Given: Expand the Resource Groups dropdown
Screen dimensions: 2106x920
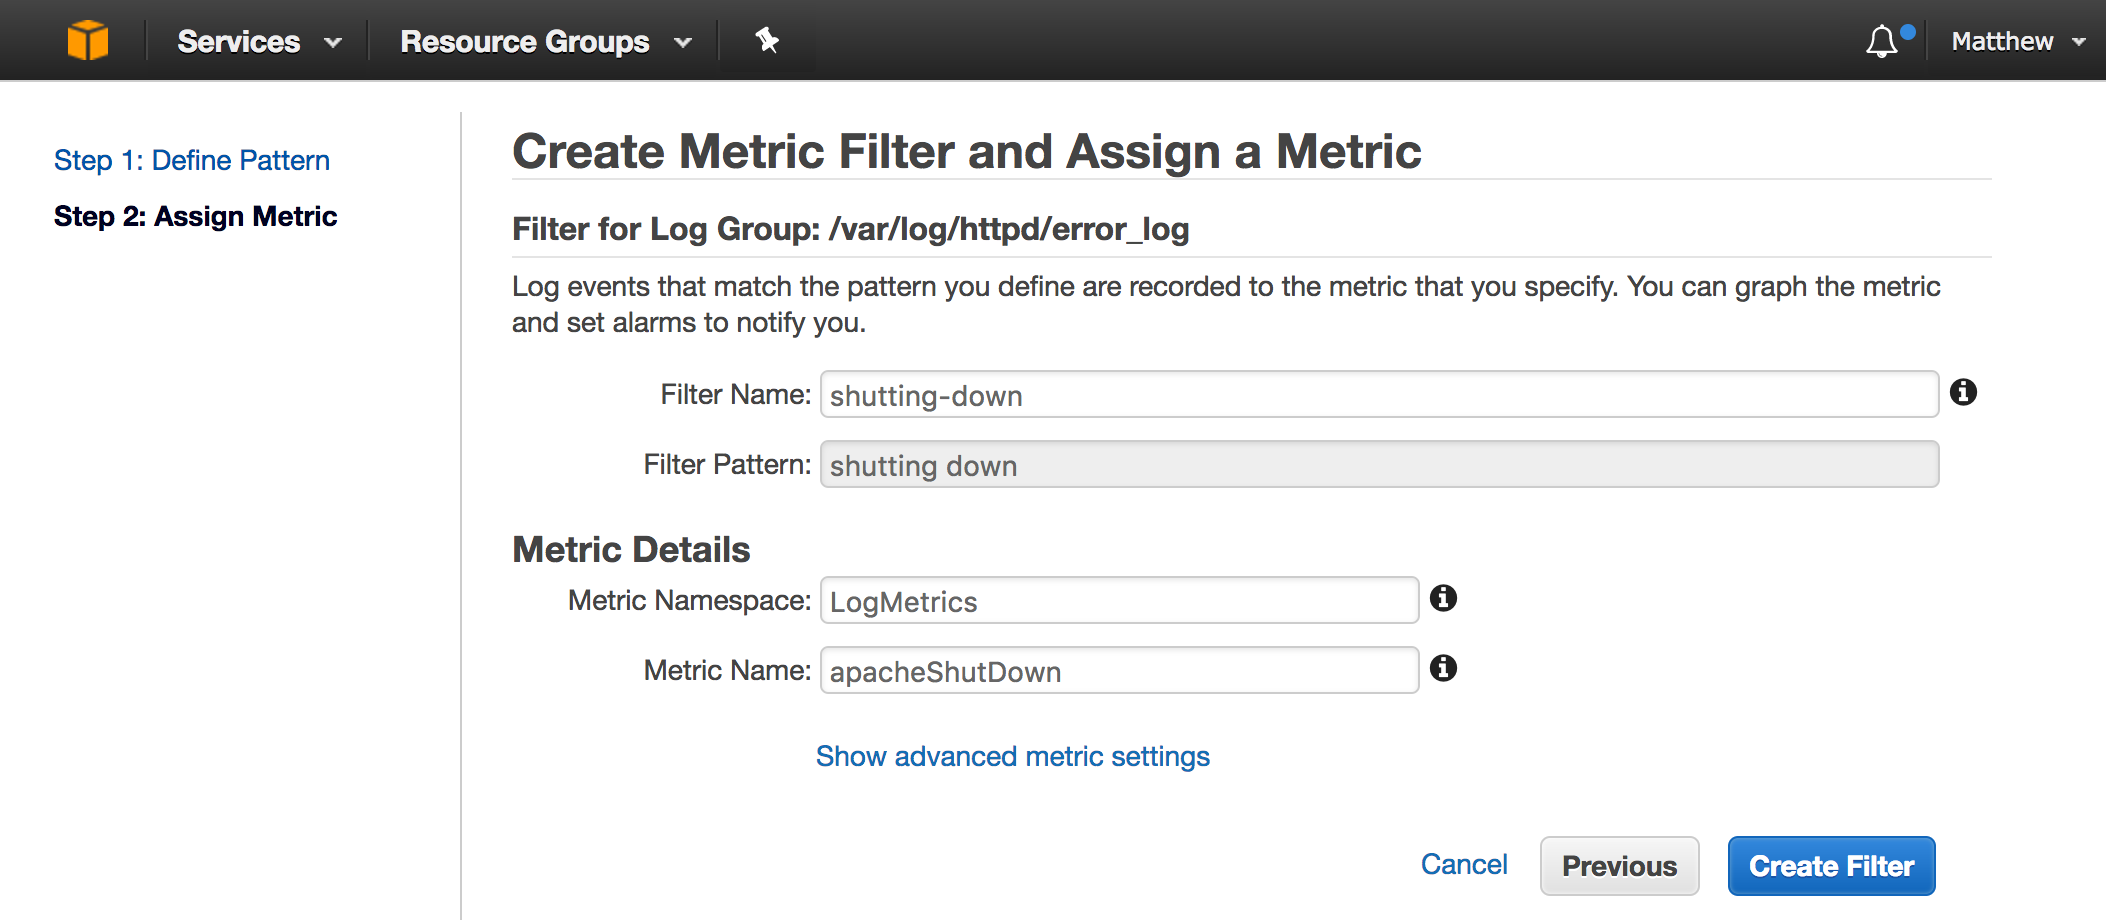Looking at the screenshot, I should coord(546,41).
